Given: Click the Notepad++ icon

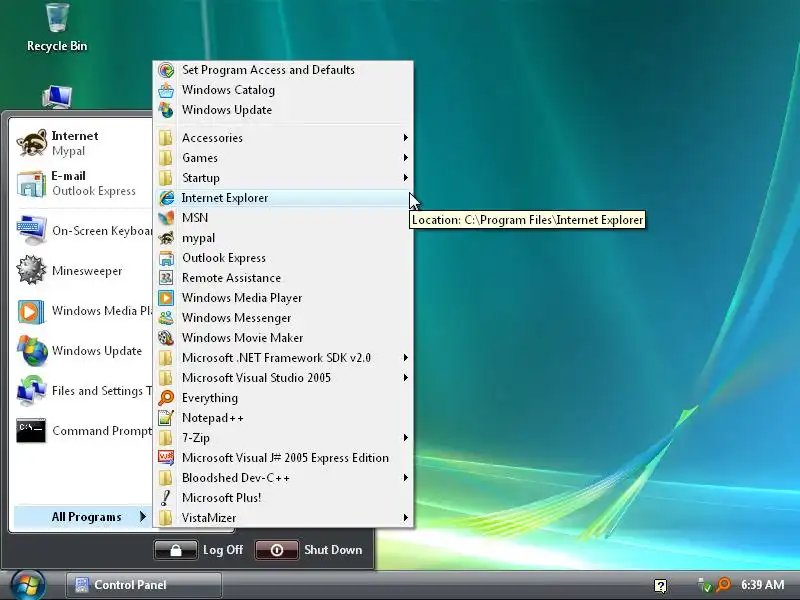Looking at the screenshot, I should pos(166,418).
